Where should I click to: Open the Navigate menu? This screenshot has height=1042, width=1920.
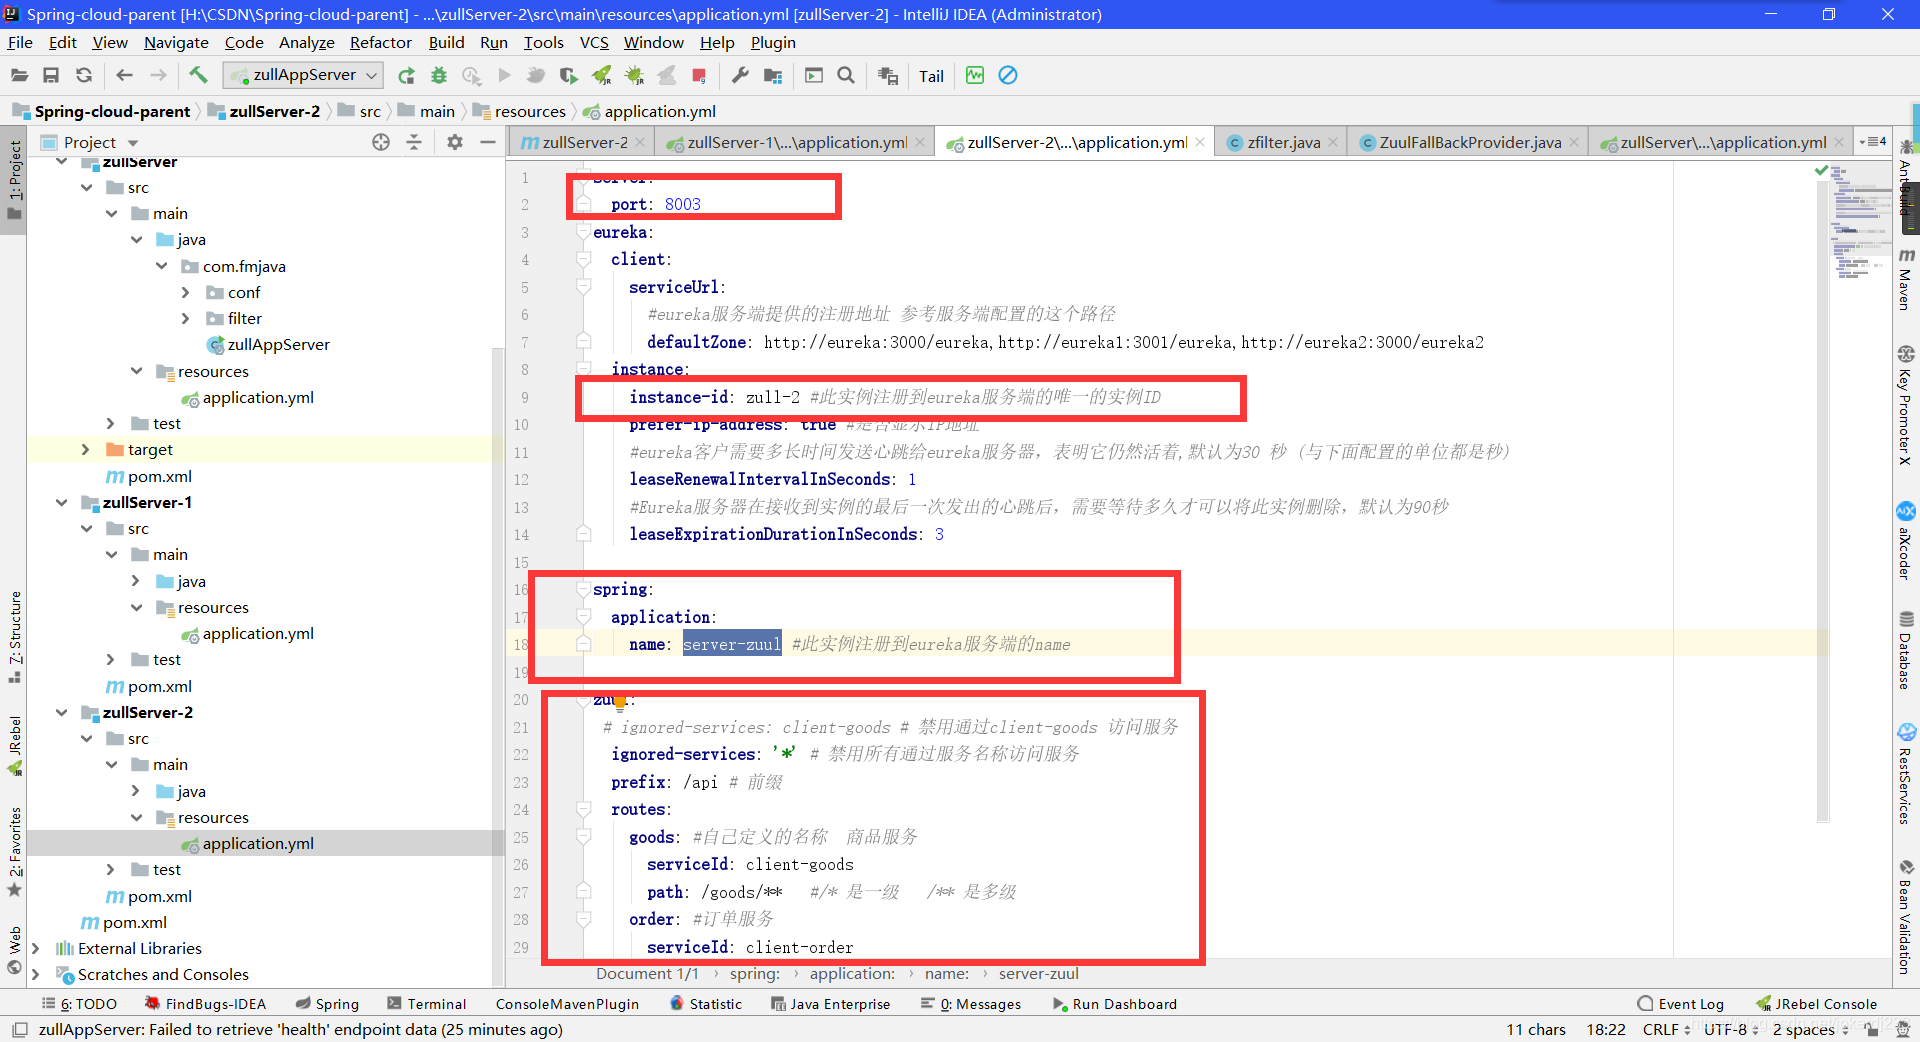coord(176,42)
